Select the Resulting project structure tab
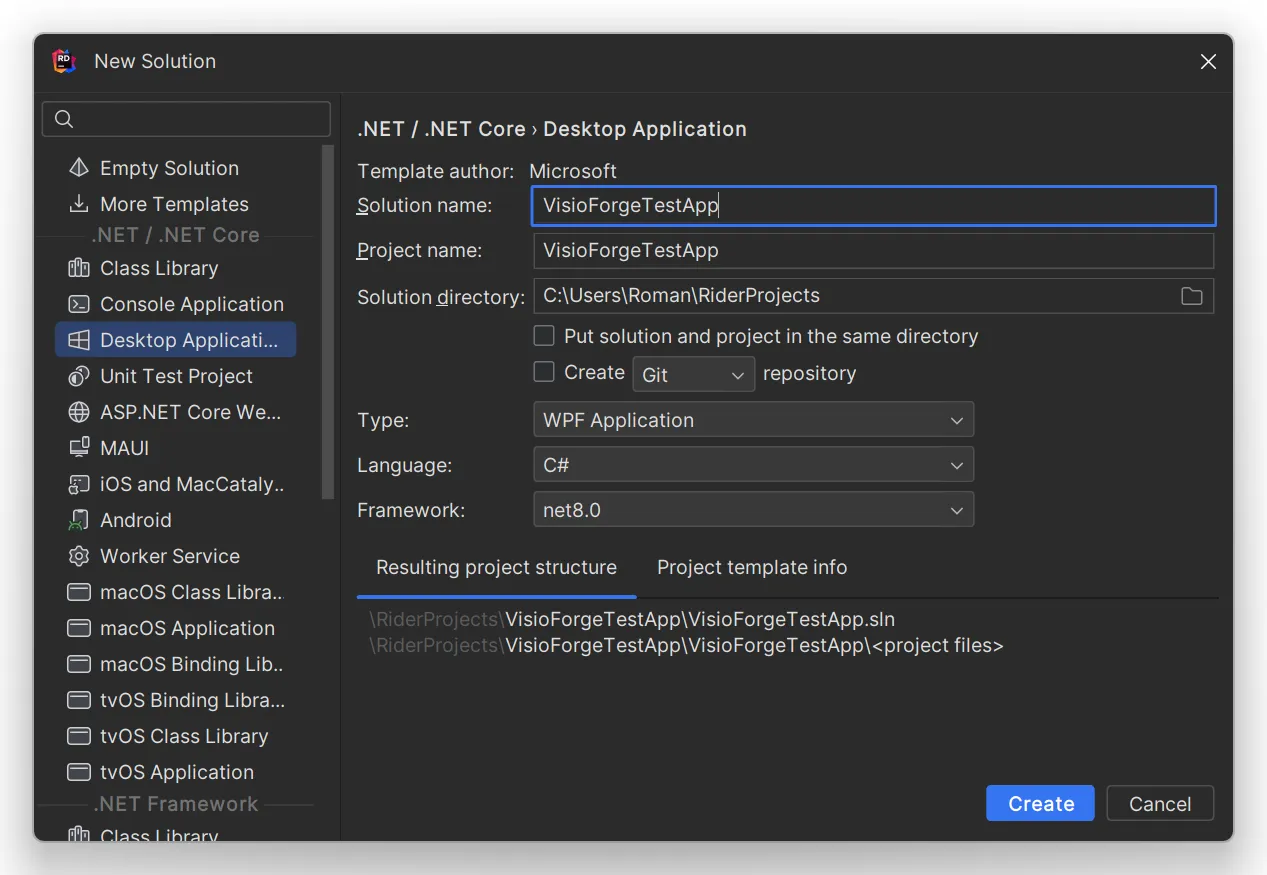 pos(495,567)
